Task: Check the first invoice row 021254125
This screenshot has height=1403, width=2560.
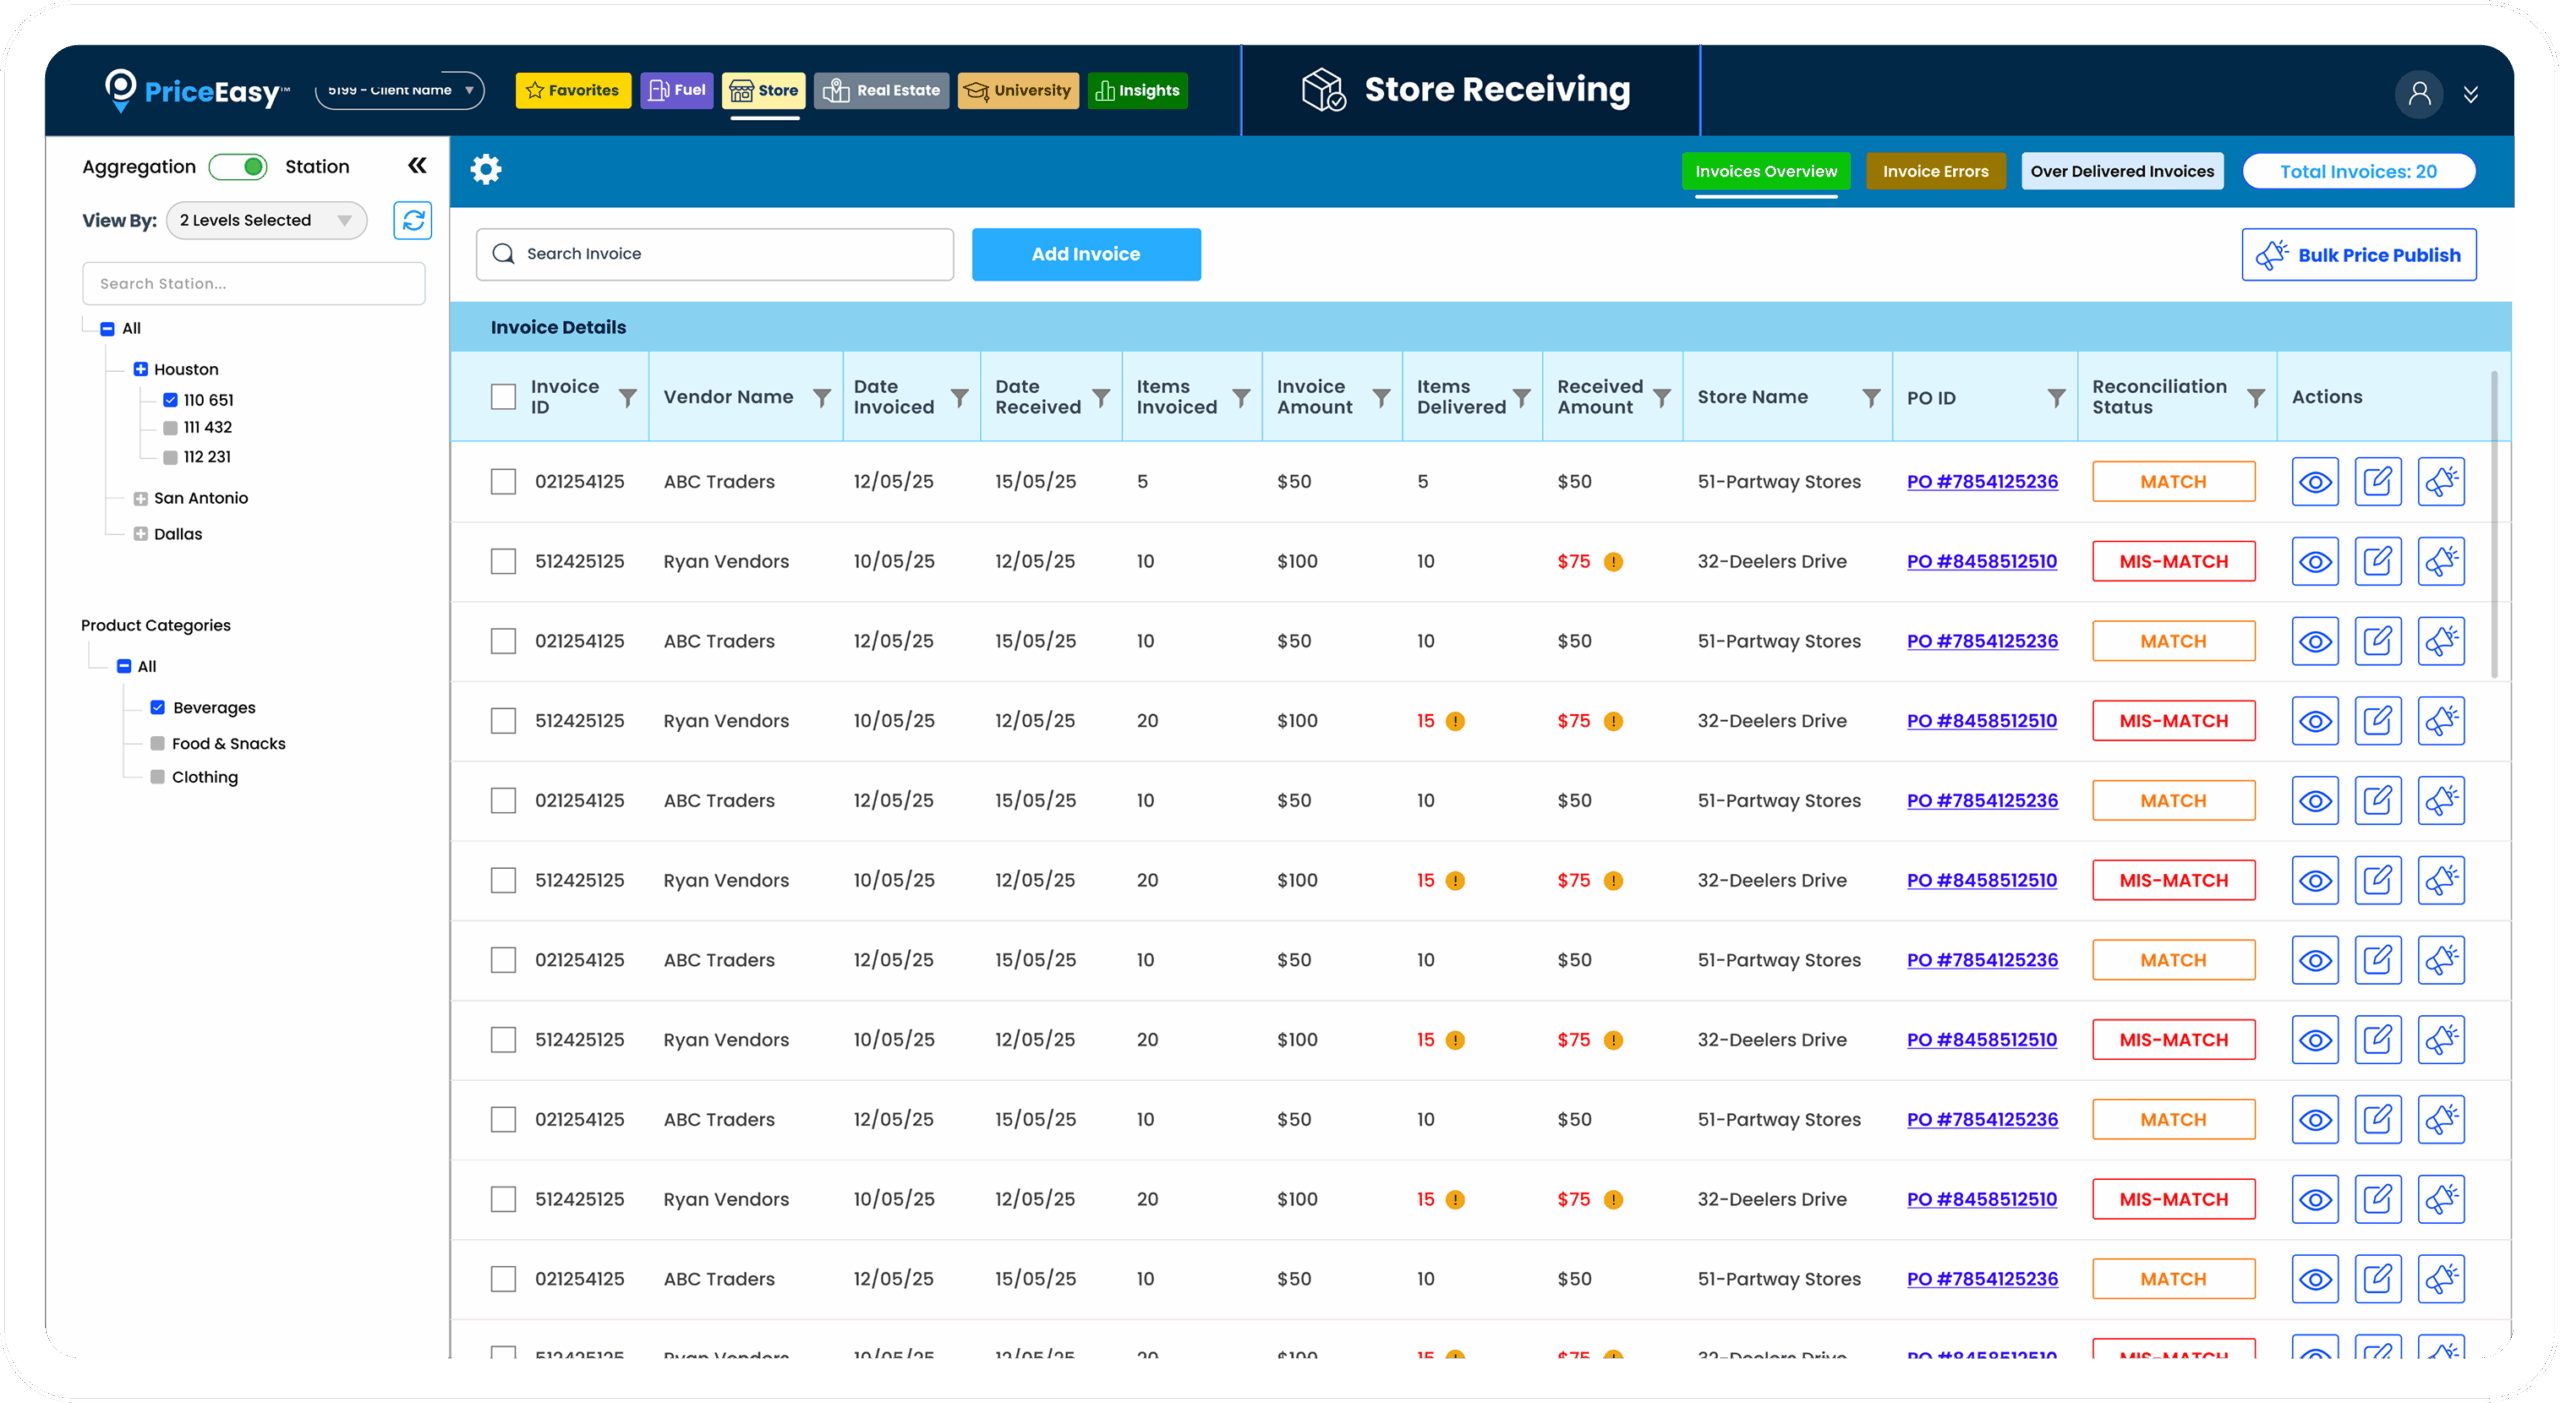Action: [503, 482]
